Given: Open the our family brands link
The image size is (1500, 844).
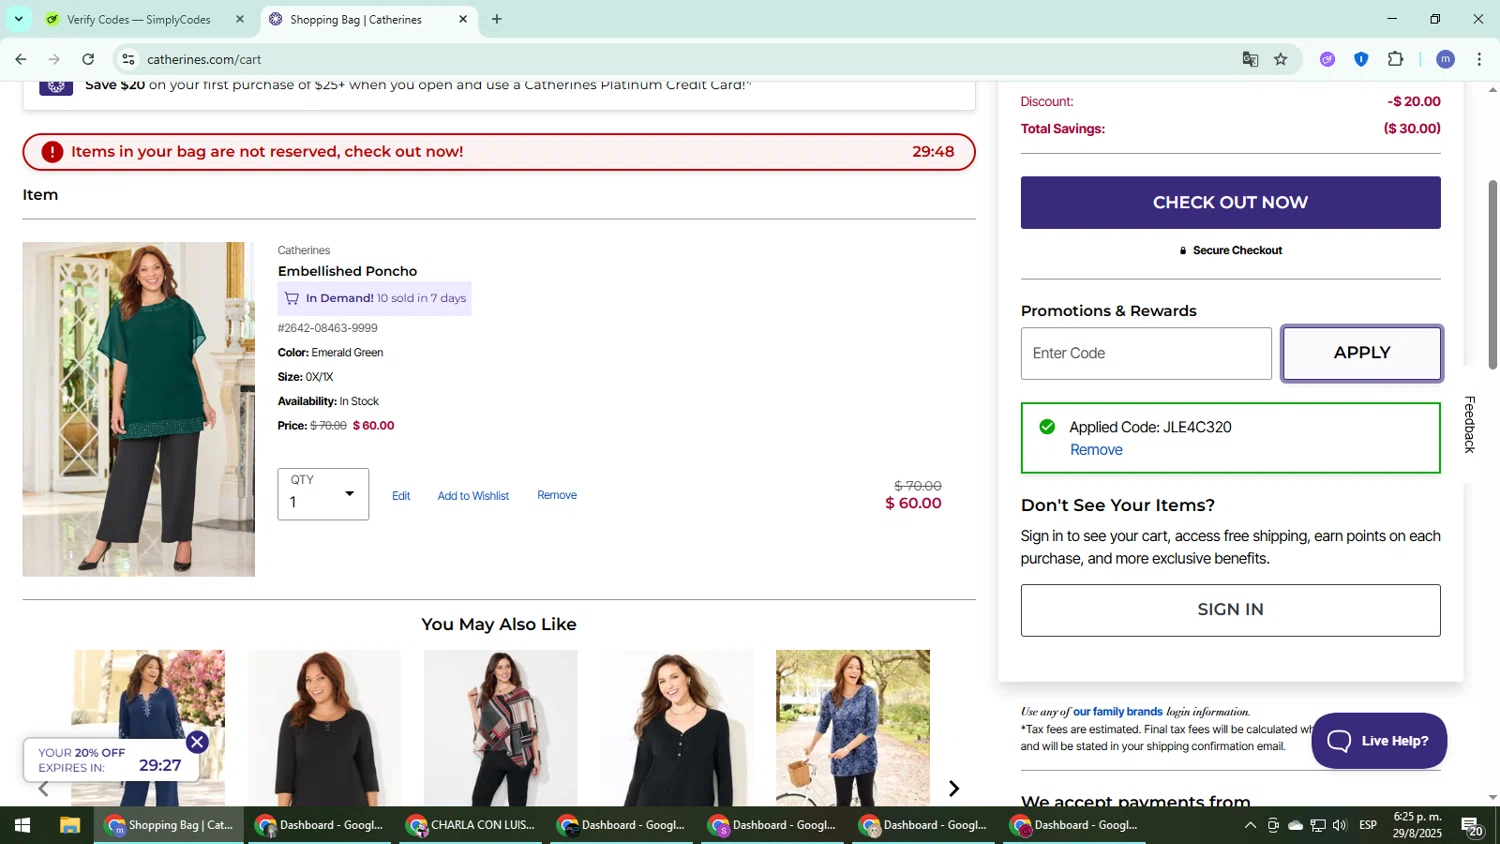Looking at the screenshot, I should (x=1118, y=712).
